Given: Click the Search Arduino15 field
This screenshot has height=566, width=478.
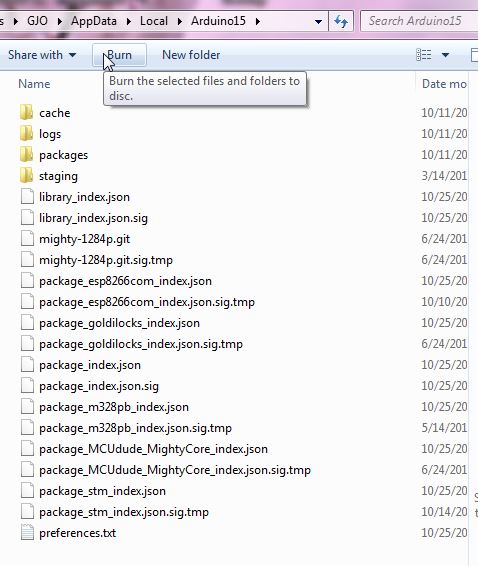Looking at the screenshot, I should point(419,21).
